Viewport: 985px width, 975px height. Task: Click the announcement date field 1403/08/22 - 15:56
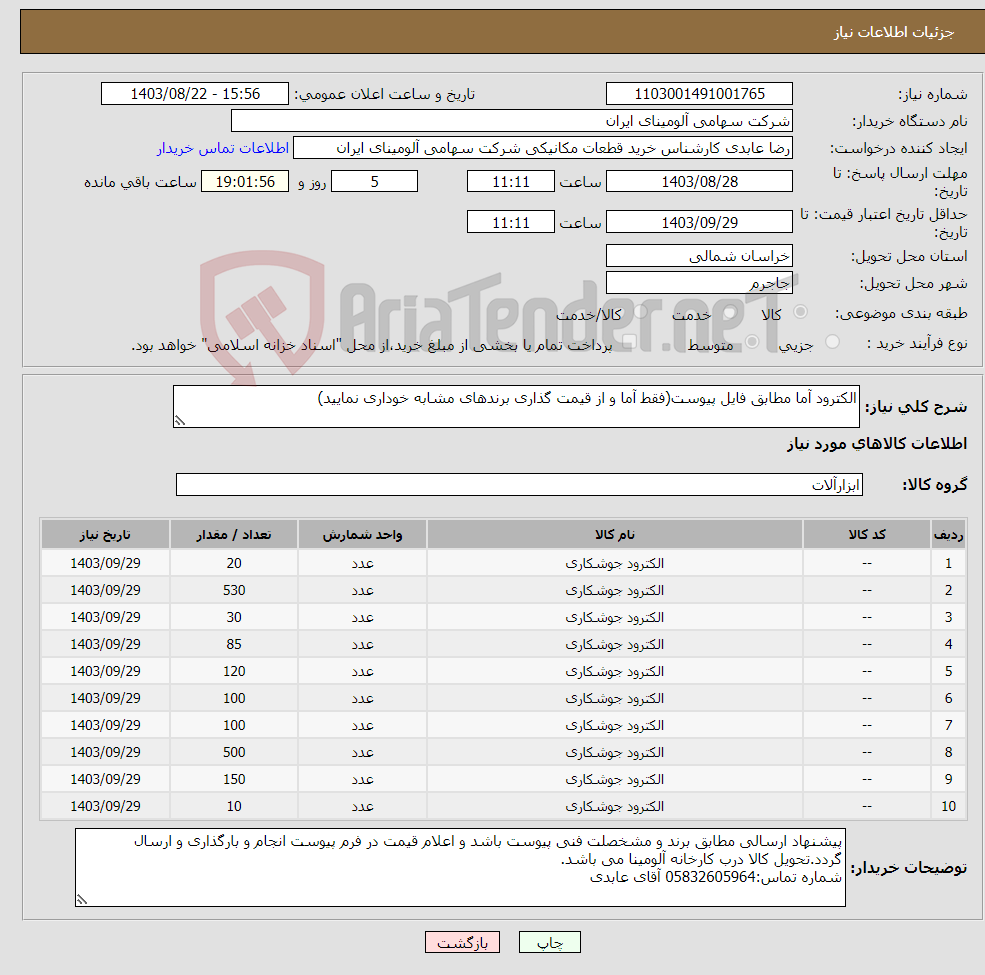point(195,94)
